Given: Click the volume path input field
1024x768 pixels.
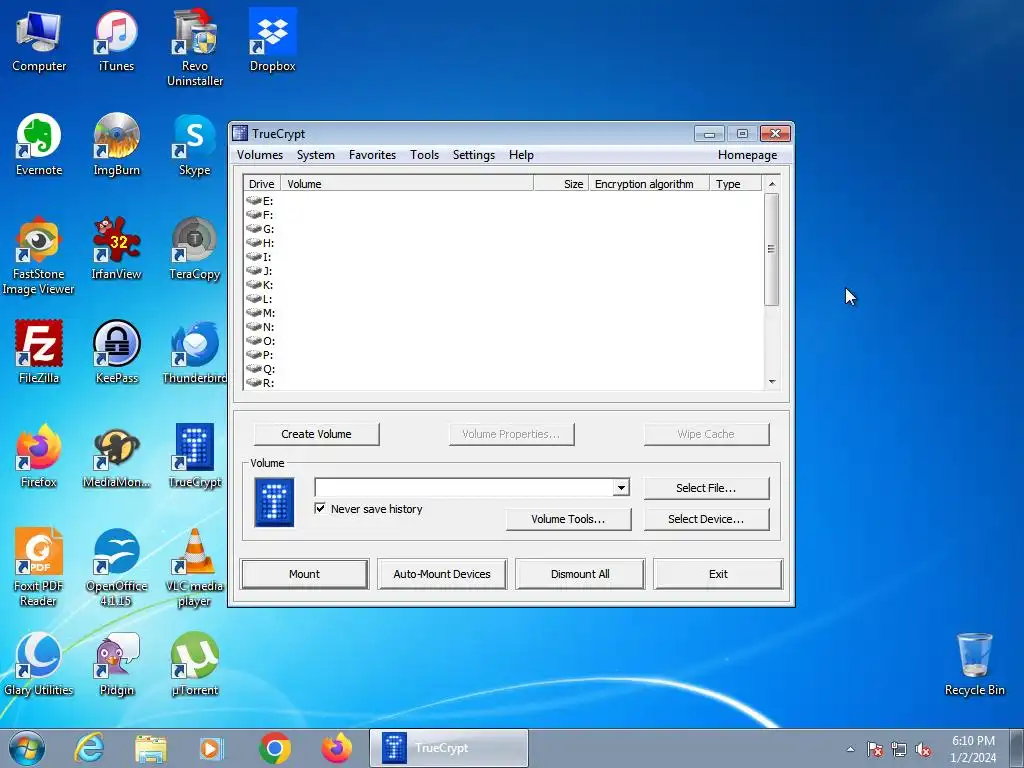Looking at the screenshot, I should tap(464, 487).
